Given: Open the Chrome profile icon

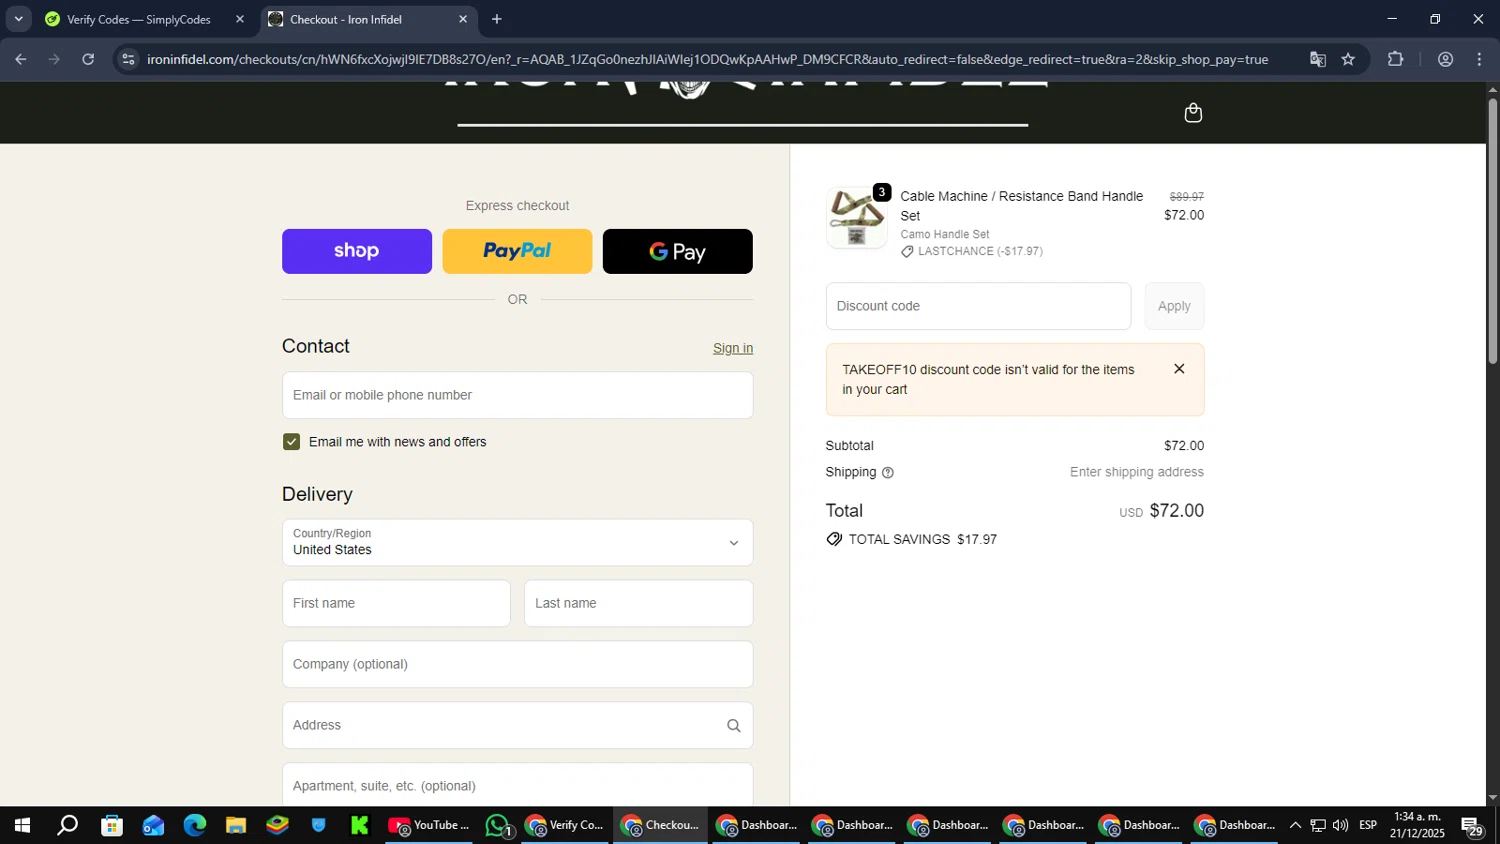Looking at the screenshot, I should coord(1445,59).
